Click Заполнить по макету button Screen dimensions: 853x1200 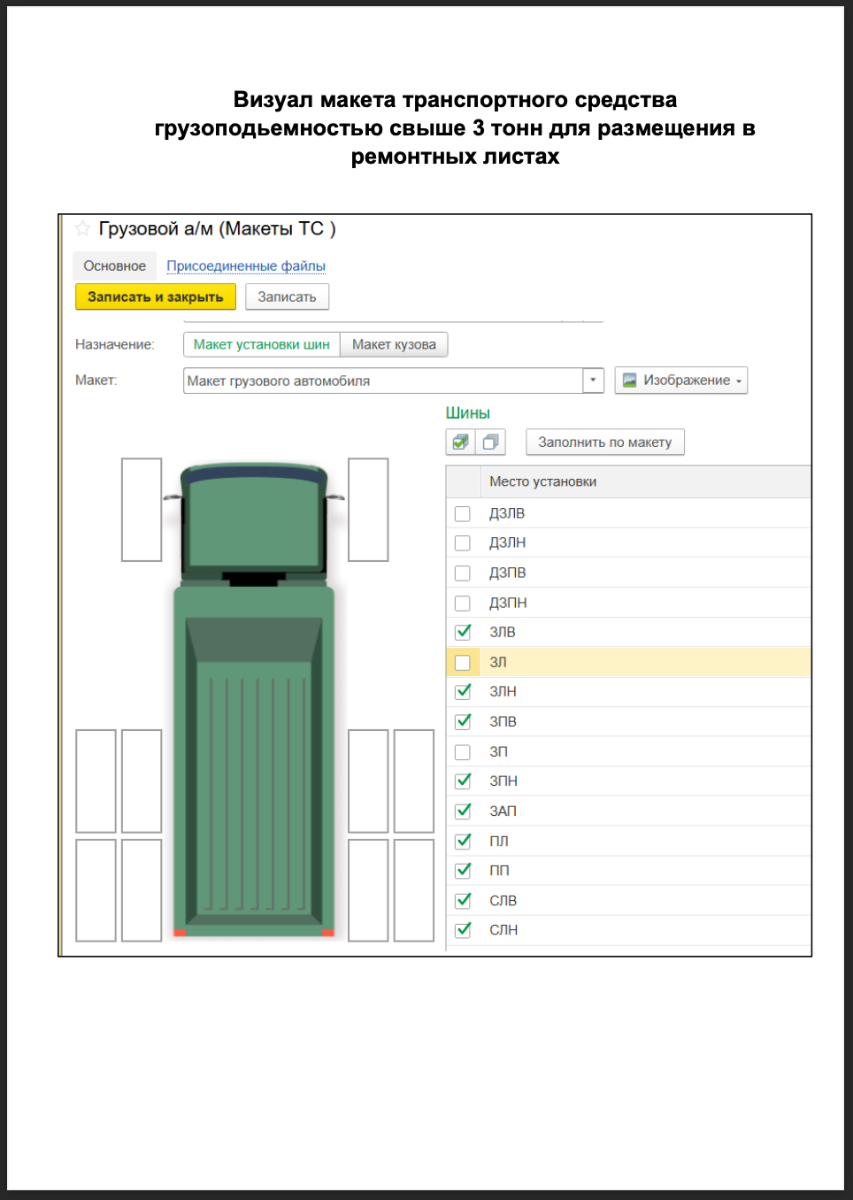coord(605,442)
